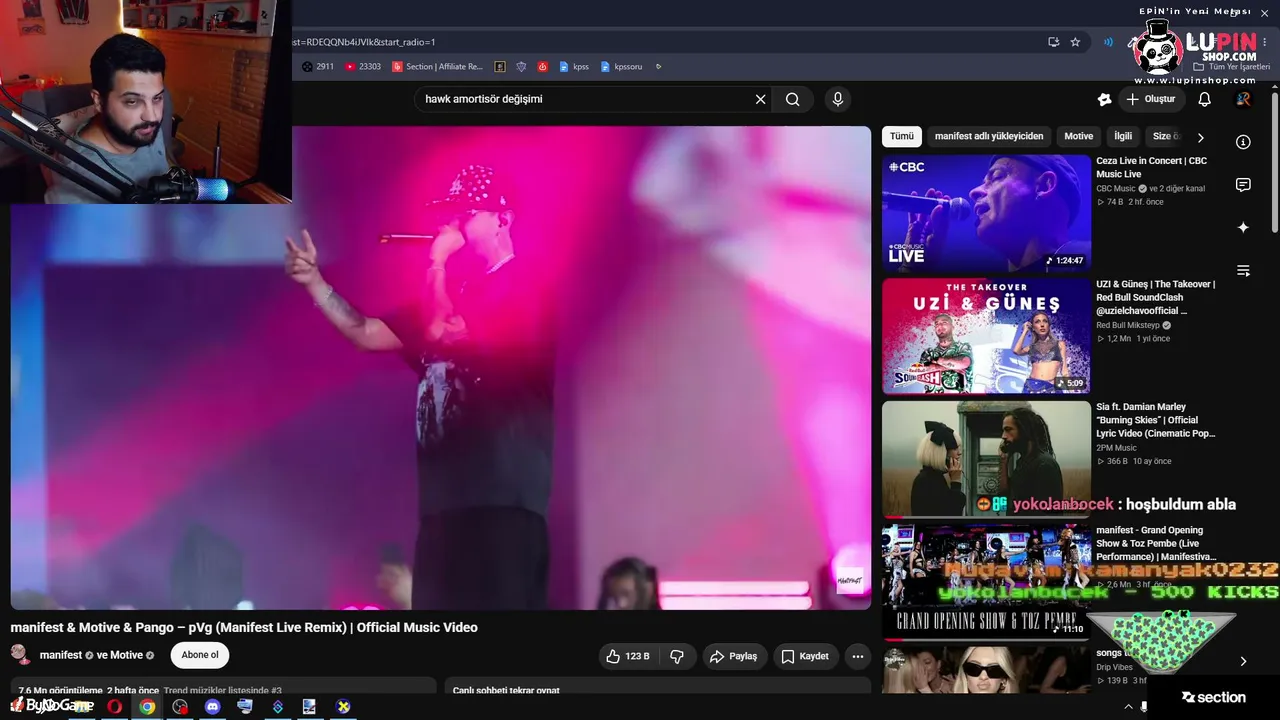Clear the YouTube search box text
Image resolution: width=1280 pixels, height=720 pixels.
click(760, 99)
